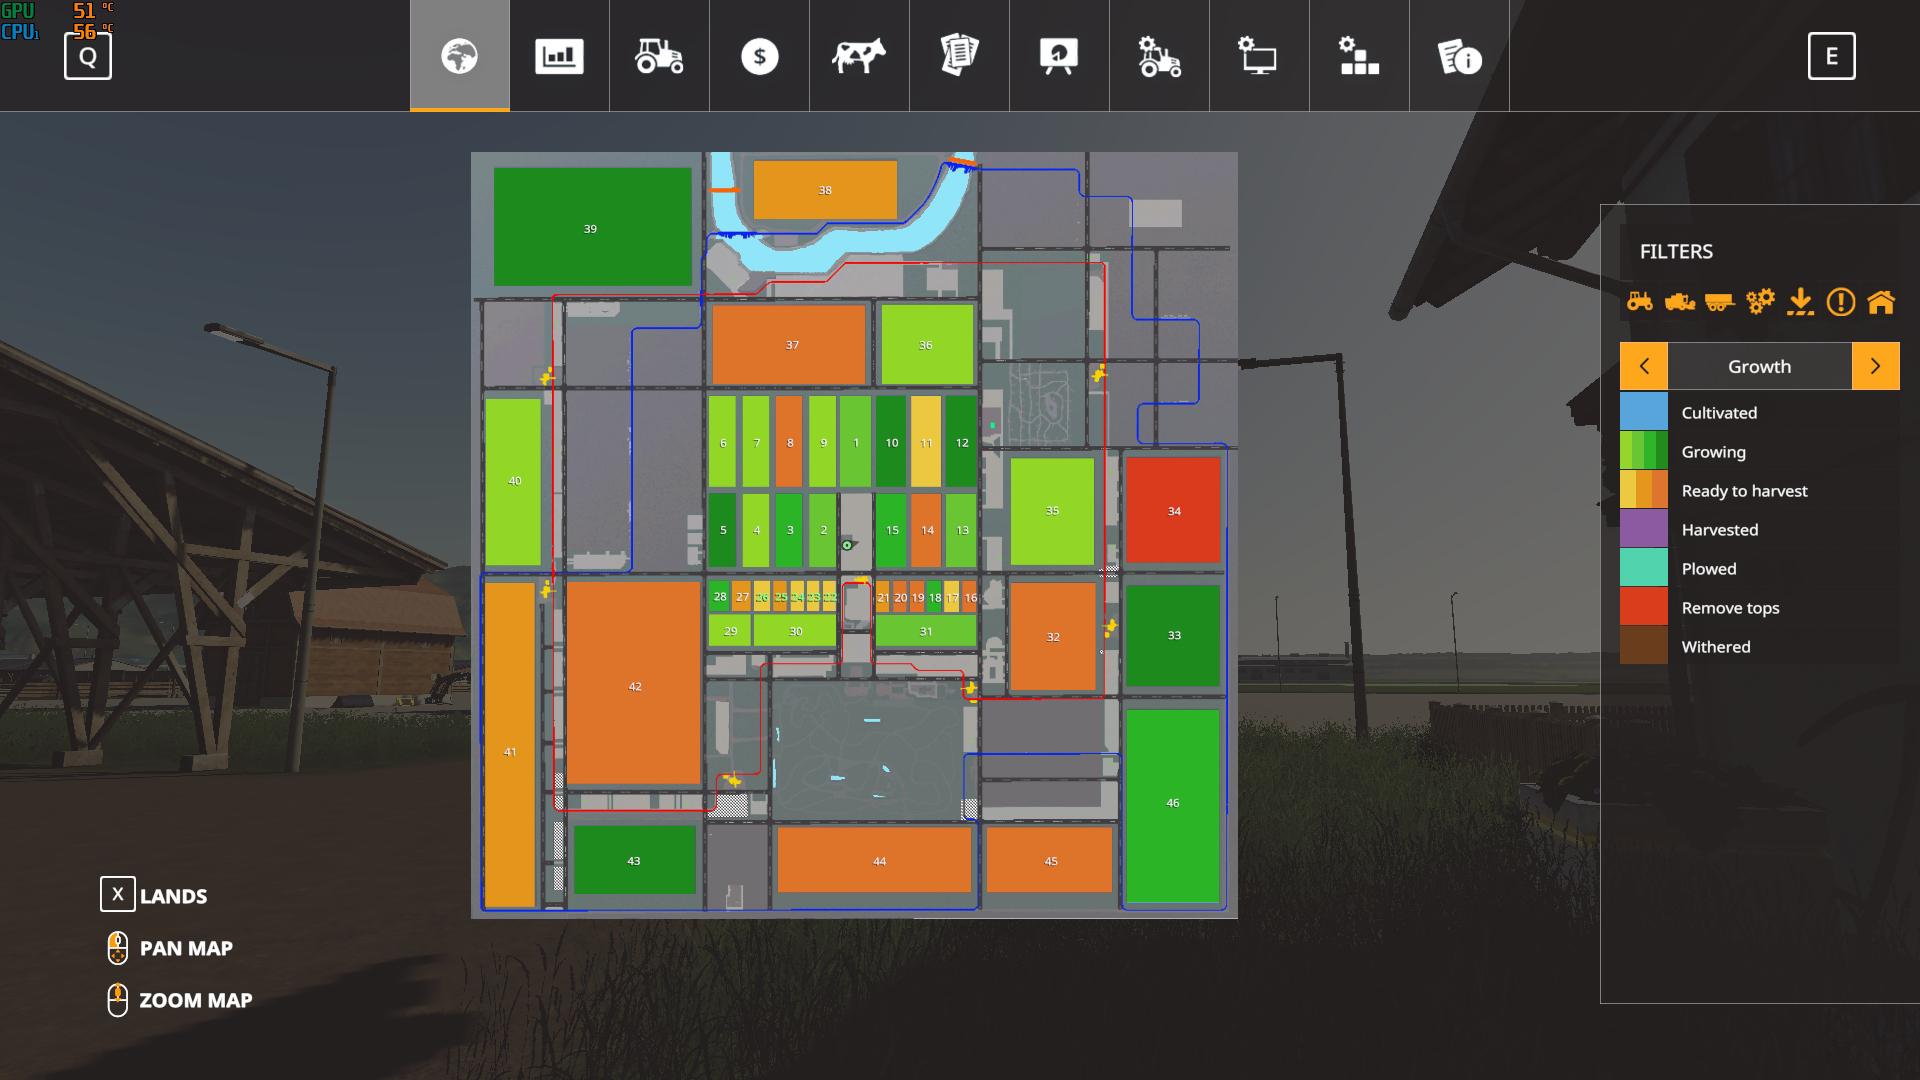The width and height of the screenshot is (1920, 1080).
Task: Open the Animals cow icon page
Action: point(859,56)
